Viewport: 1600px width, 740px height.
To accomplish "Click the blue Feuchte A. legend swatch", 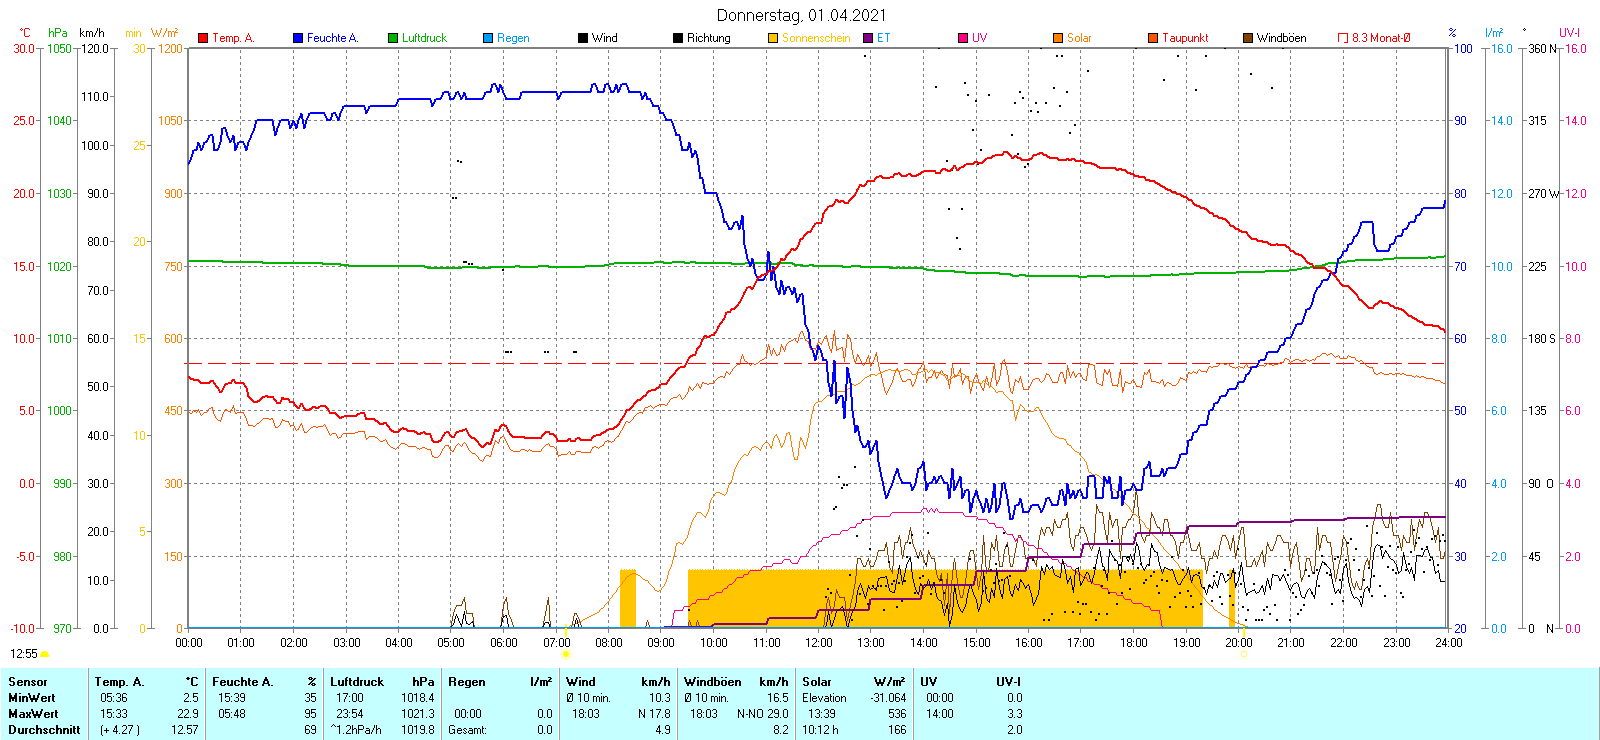I will pyautogui.click(x=298, y=38).
